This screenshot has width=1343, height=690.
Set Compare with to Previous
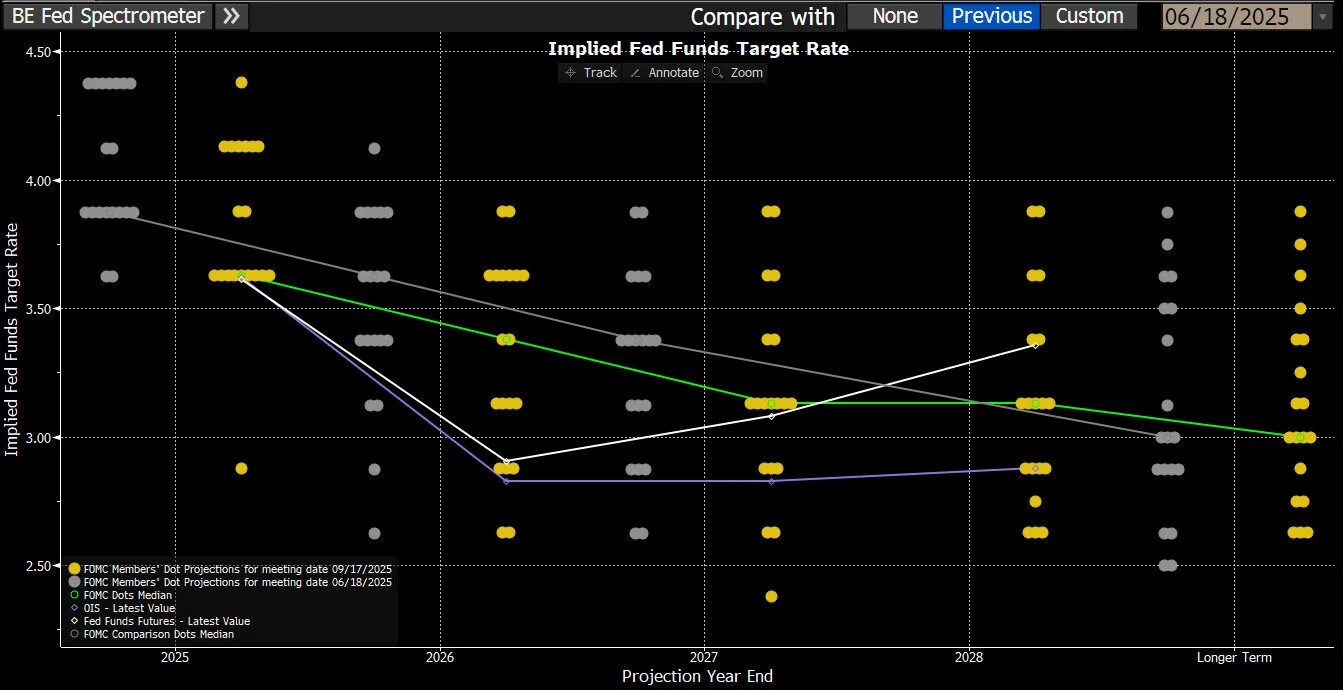tap(991, 16)
